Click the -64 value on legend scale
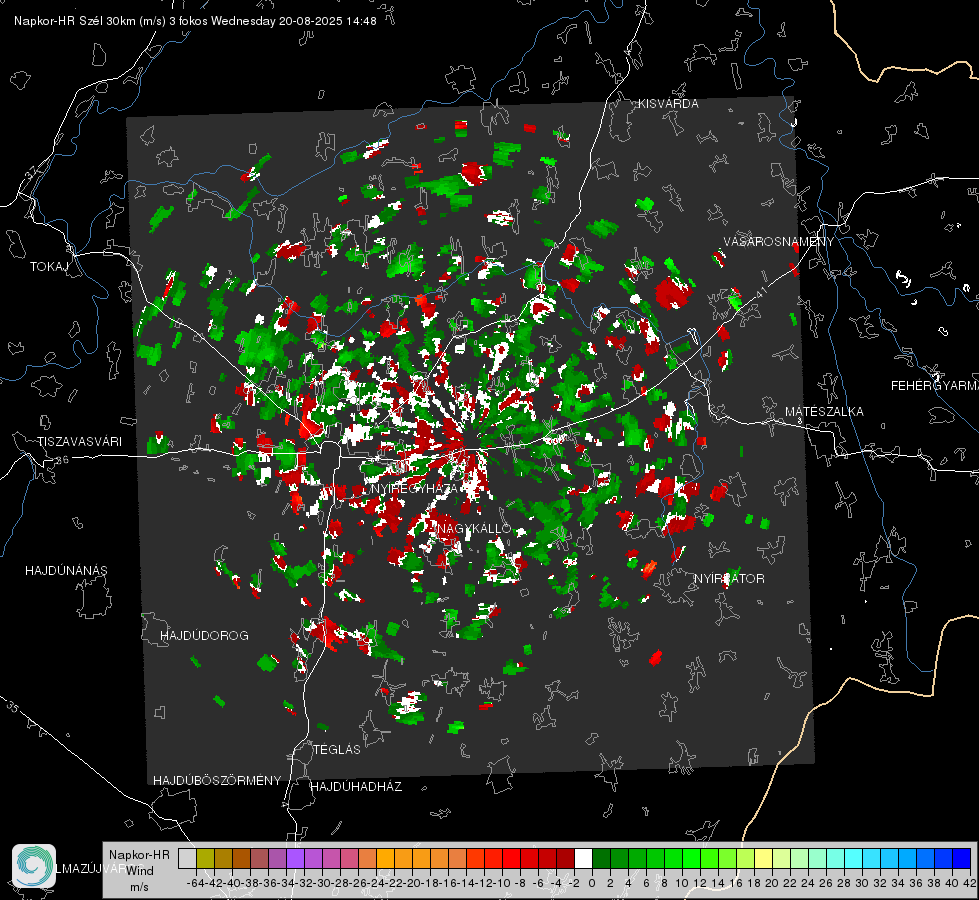Viewport: 979px width, 900px height. (195, 883)
